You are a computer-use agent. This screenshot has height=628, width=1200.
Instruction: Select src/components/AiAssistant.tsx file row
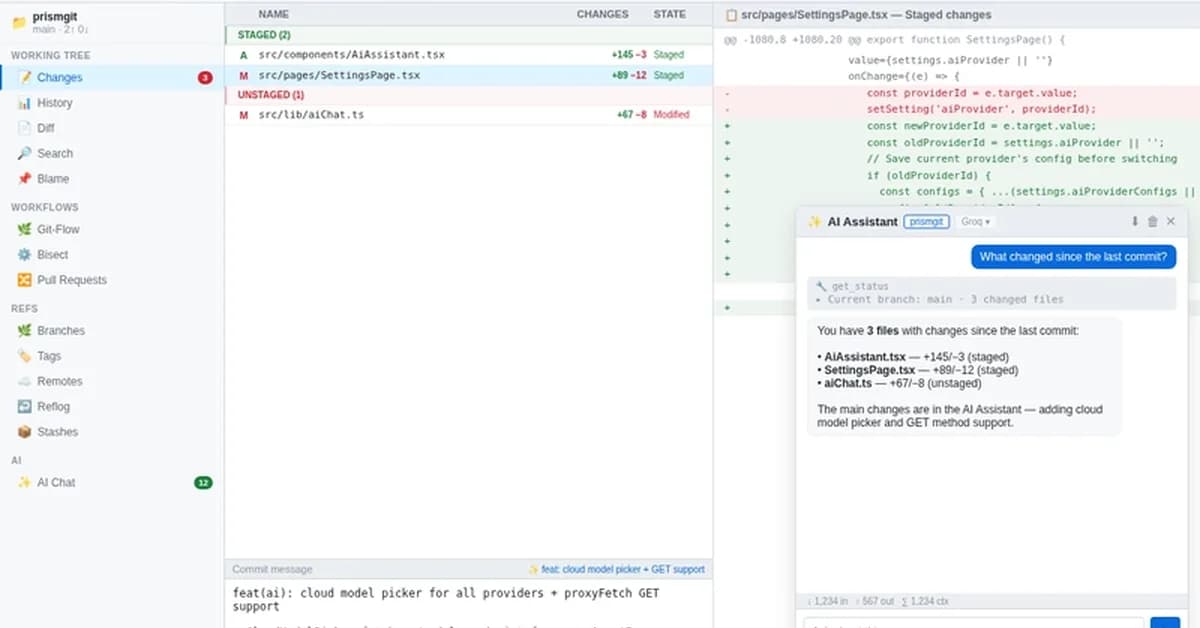click(x=468, y=55)
